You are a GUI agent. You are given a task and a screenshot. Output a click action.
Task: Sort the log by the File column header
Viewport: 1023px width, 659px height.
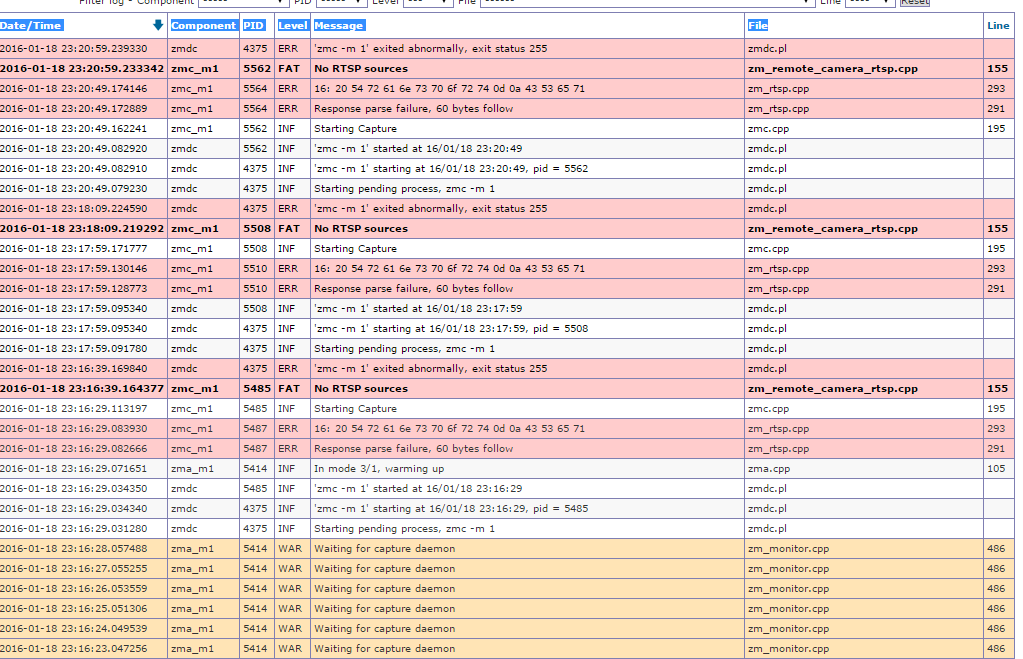757,25
